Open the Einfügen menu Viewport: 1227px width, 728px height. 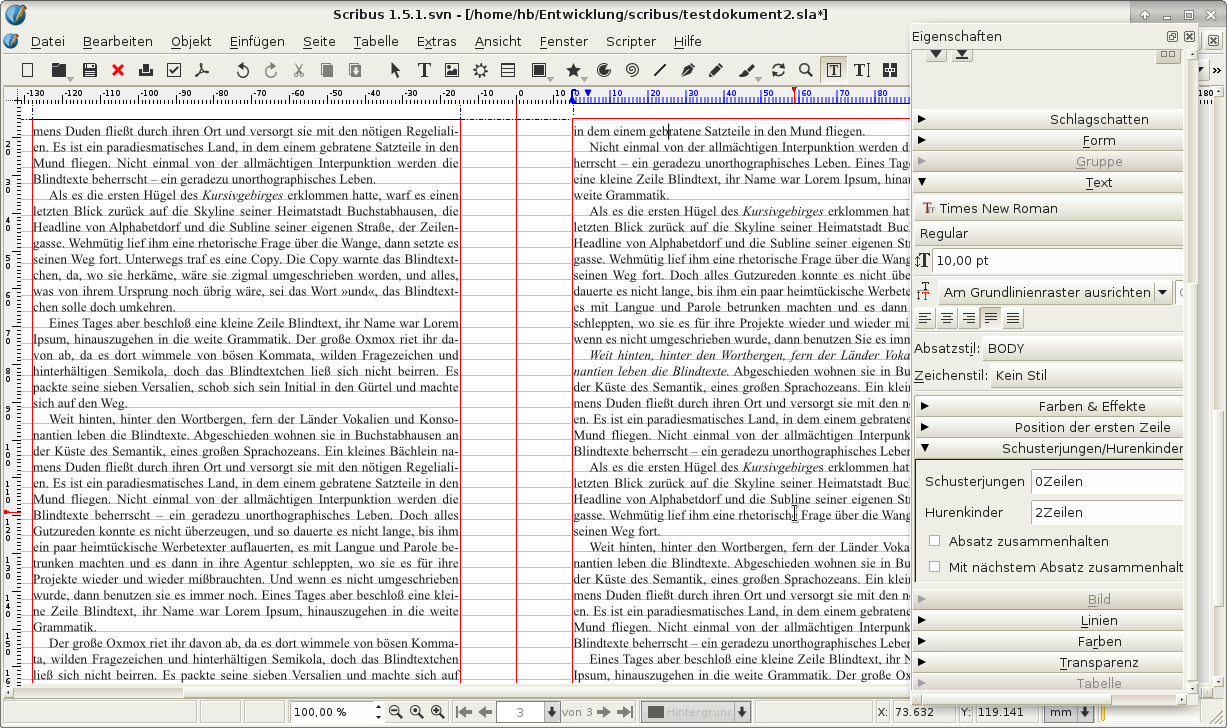click(x=257, y=42)
